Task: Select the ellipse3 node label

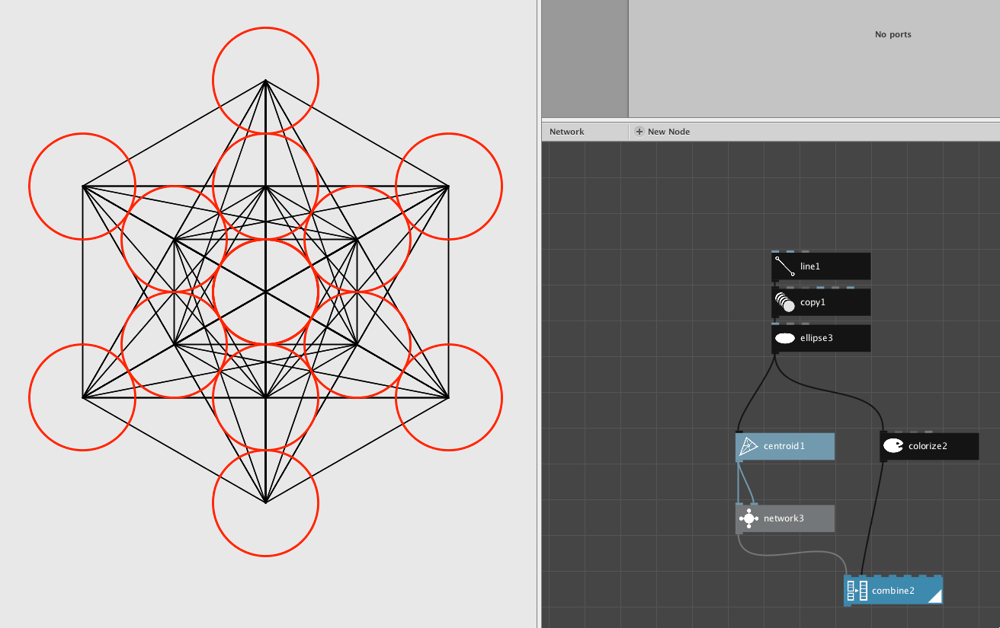Action: click(x=816, y=338)
